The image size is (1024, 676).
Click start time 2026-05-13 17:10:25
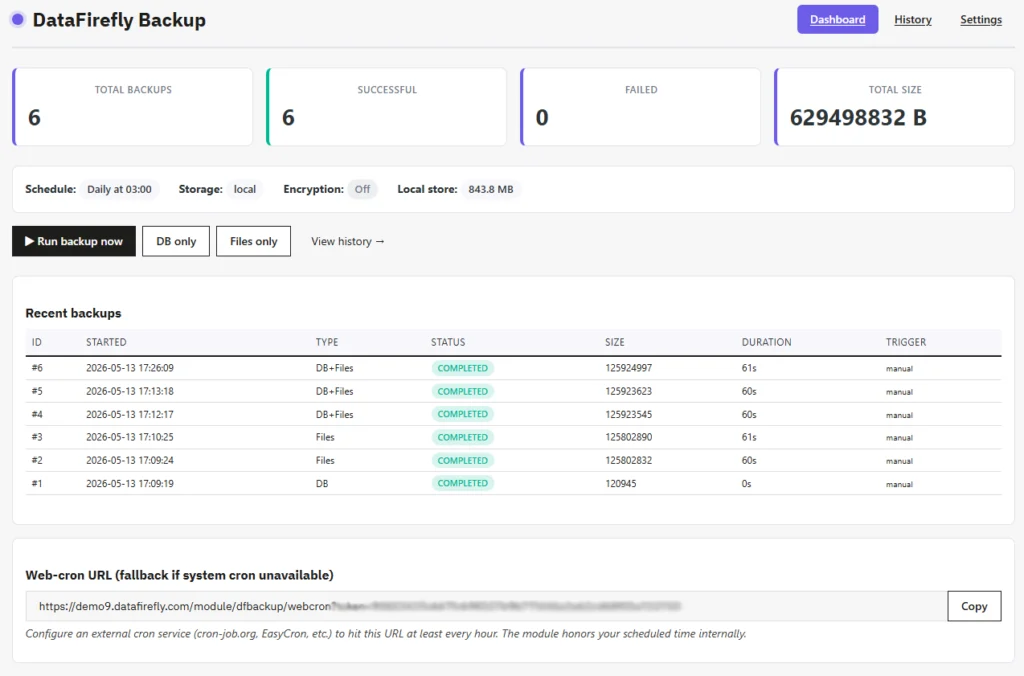(130, 437)
